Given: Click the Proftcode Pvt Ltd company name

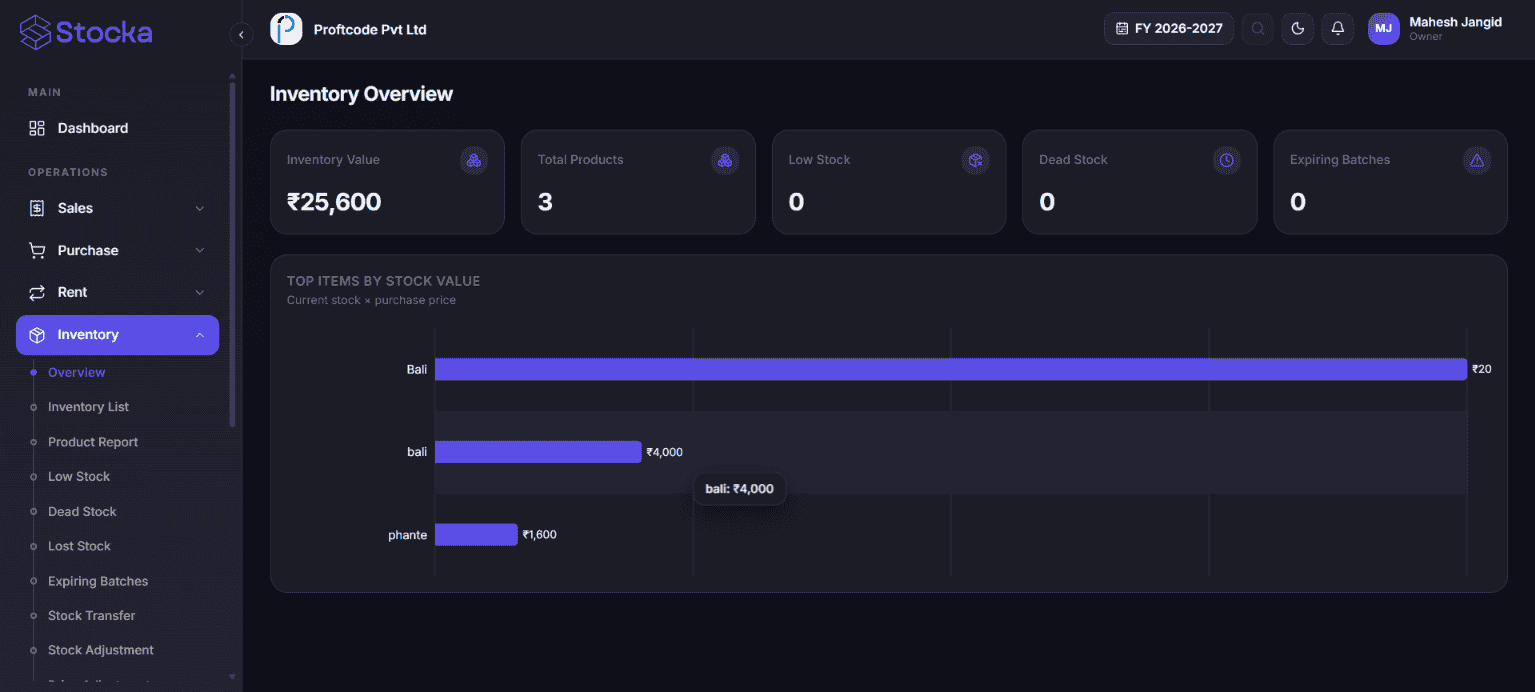Looking at the screenshot, I should point(370,30).
